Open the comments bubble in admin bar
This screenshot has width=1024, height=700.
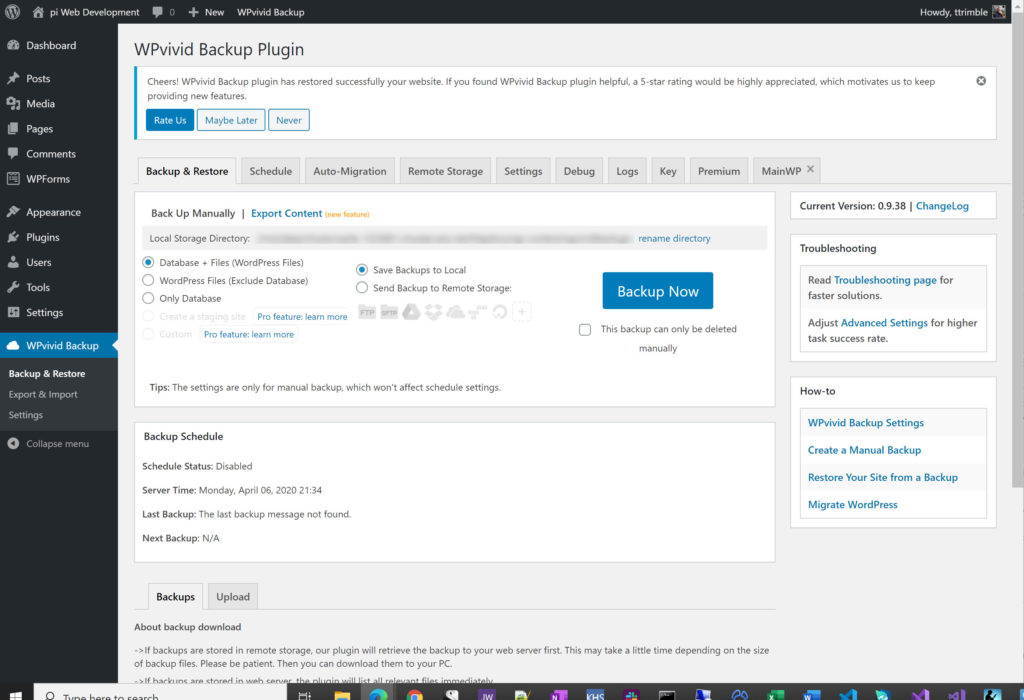tap(157, 12)
